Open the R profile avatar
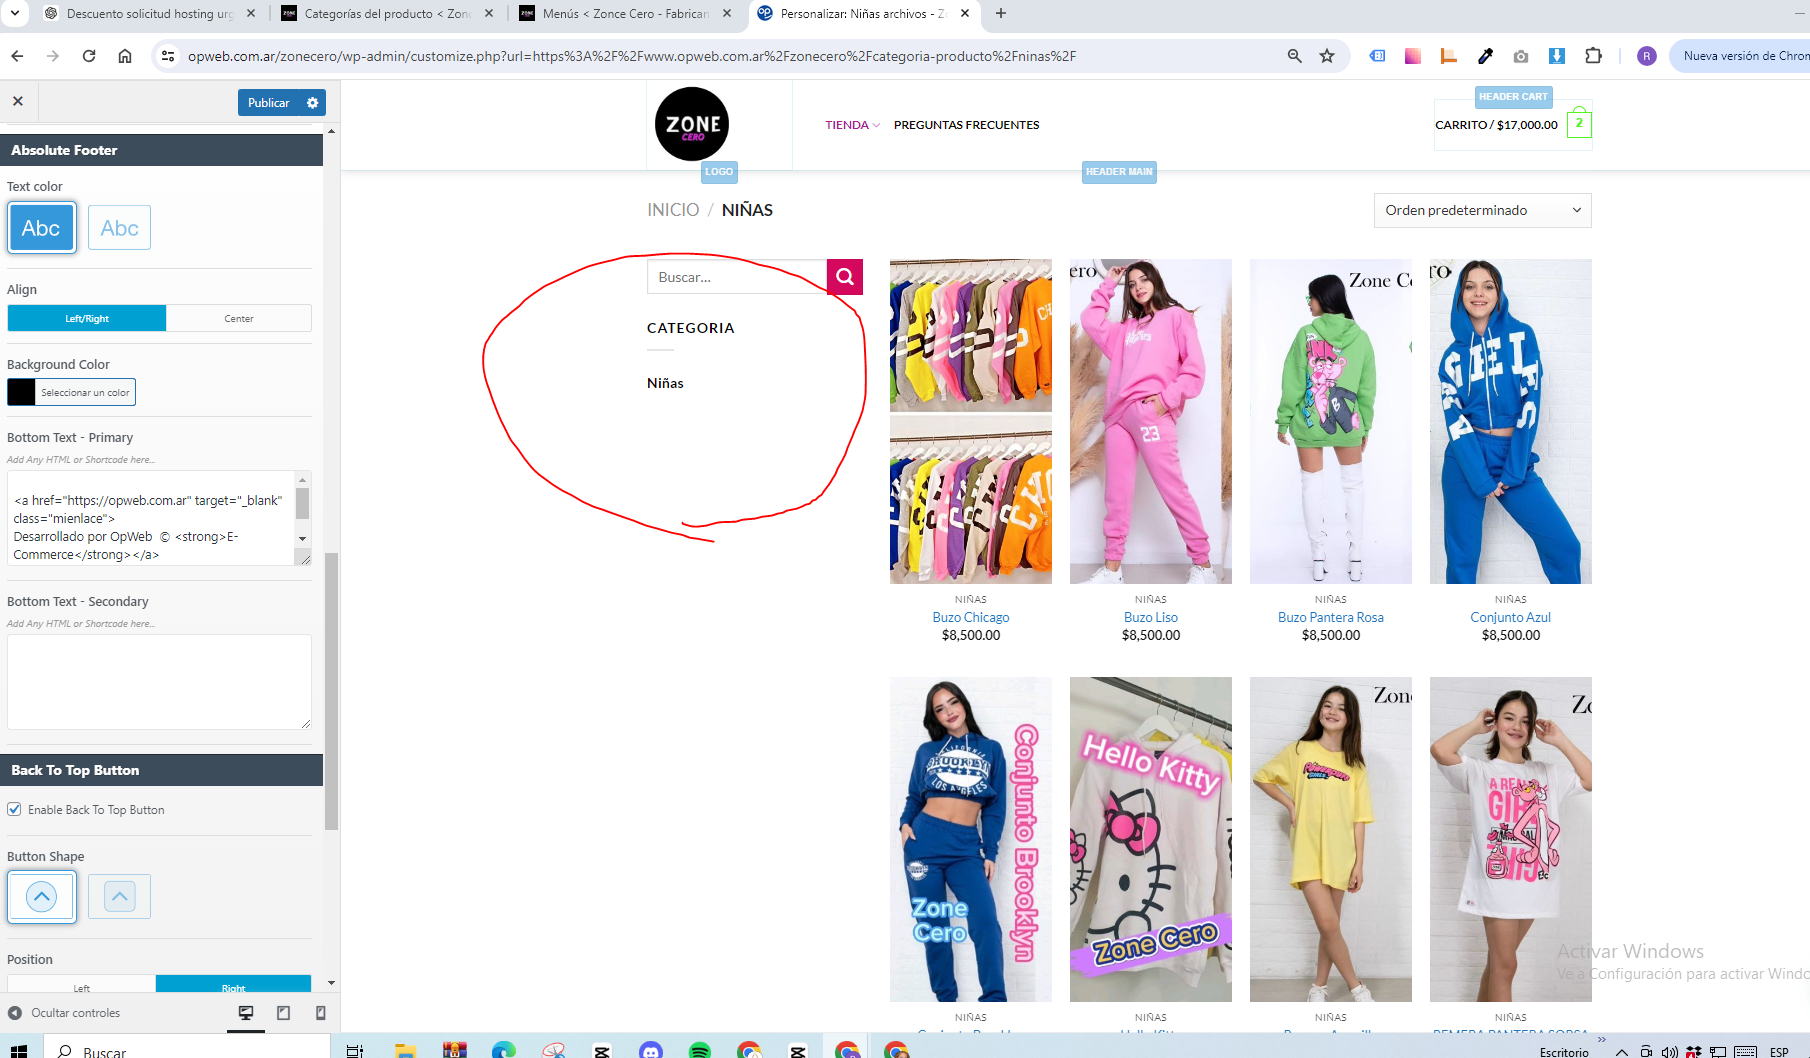Image resolution: width=1810 pixels, height=1058 pixels. [x=1647, y=56]
